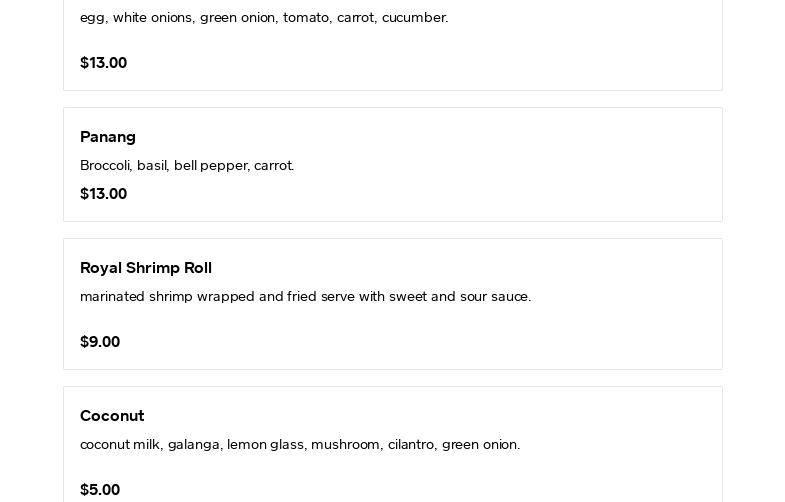The image size is (785, 502).
Task: Click the Coconut dish title
Action: point(112,416)
